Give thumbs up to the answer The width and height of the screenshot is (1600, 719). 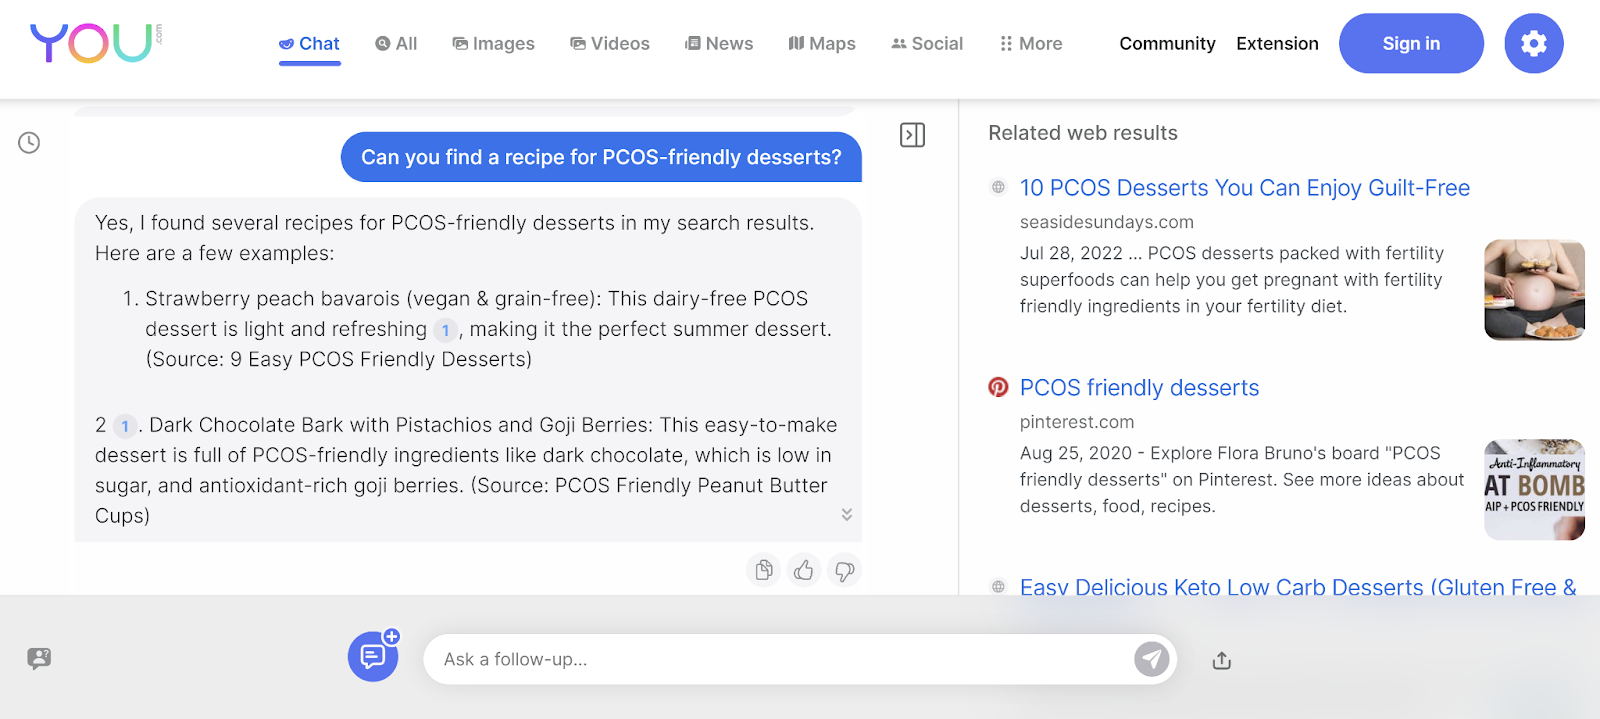click(x=804, y=570)
